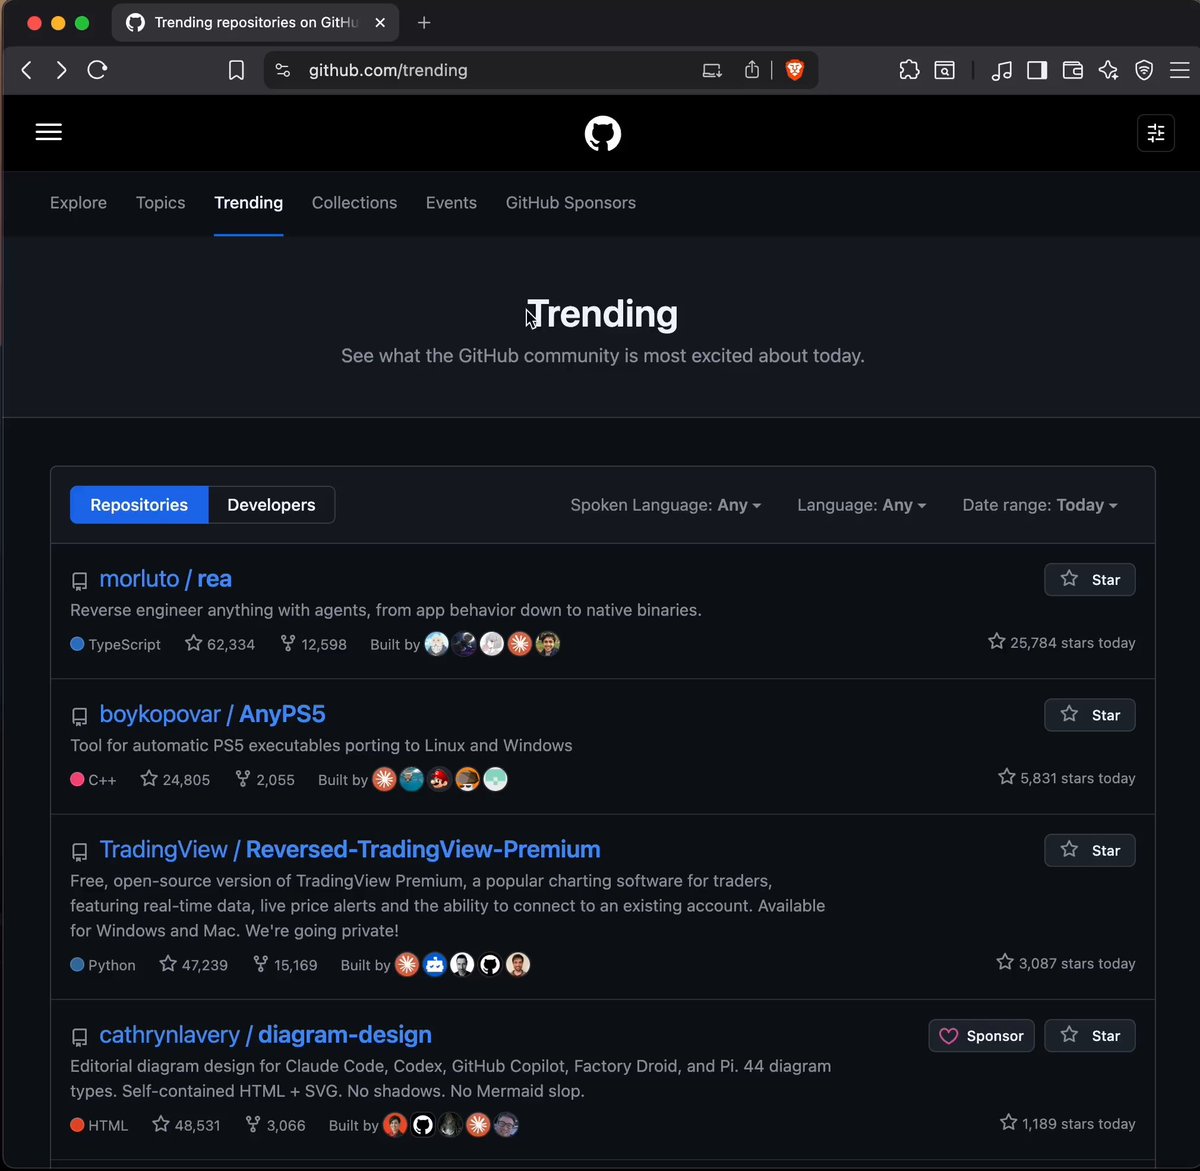Click the Python language label
This screenshot has height=1171, width=1200.
coord(103,964)
